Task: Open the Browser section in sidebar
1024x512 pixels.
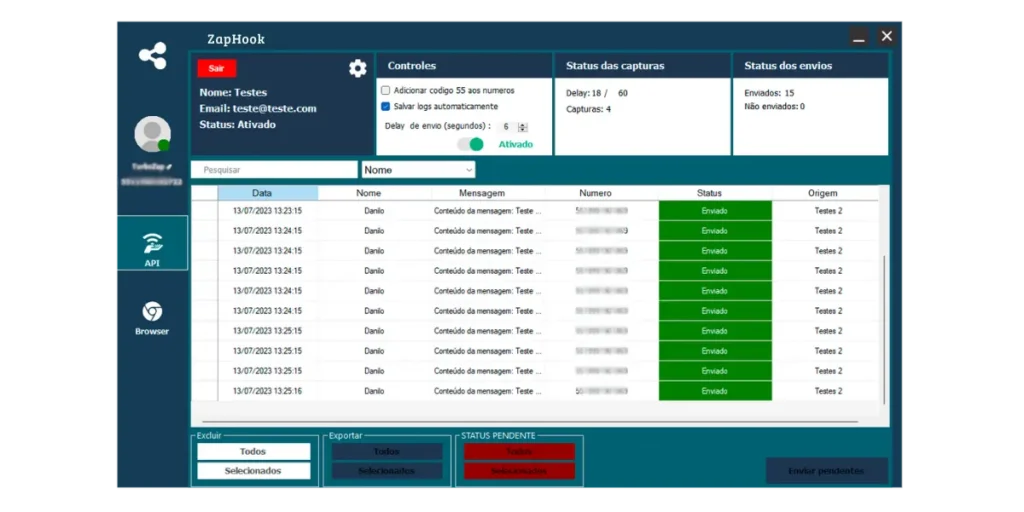Action: click(152, 318)
